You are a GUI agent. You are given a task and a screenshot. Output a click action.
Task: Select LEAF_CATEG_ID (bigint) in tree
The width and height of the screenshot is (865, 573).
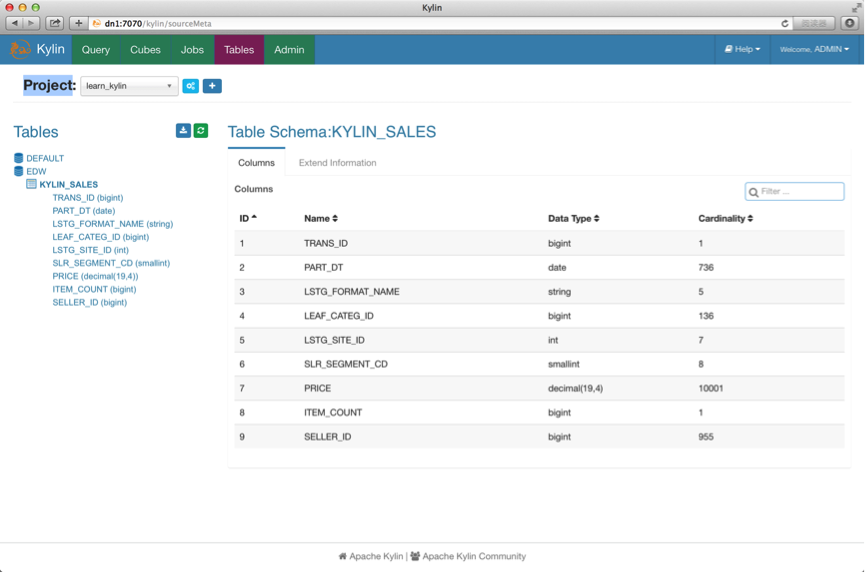click(x=100, y=237)
